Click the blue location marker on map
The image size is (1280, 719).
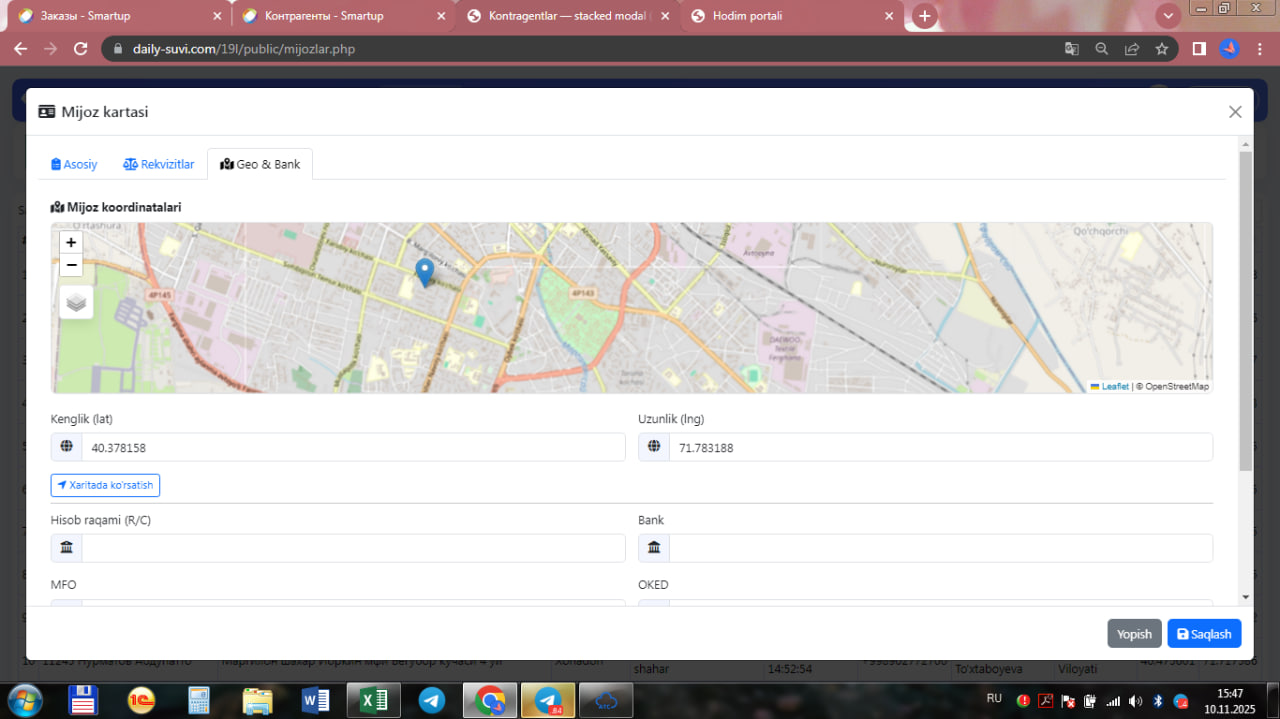click(424, 271)
